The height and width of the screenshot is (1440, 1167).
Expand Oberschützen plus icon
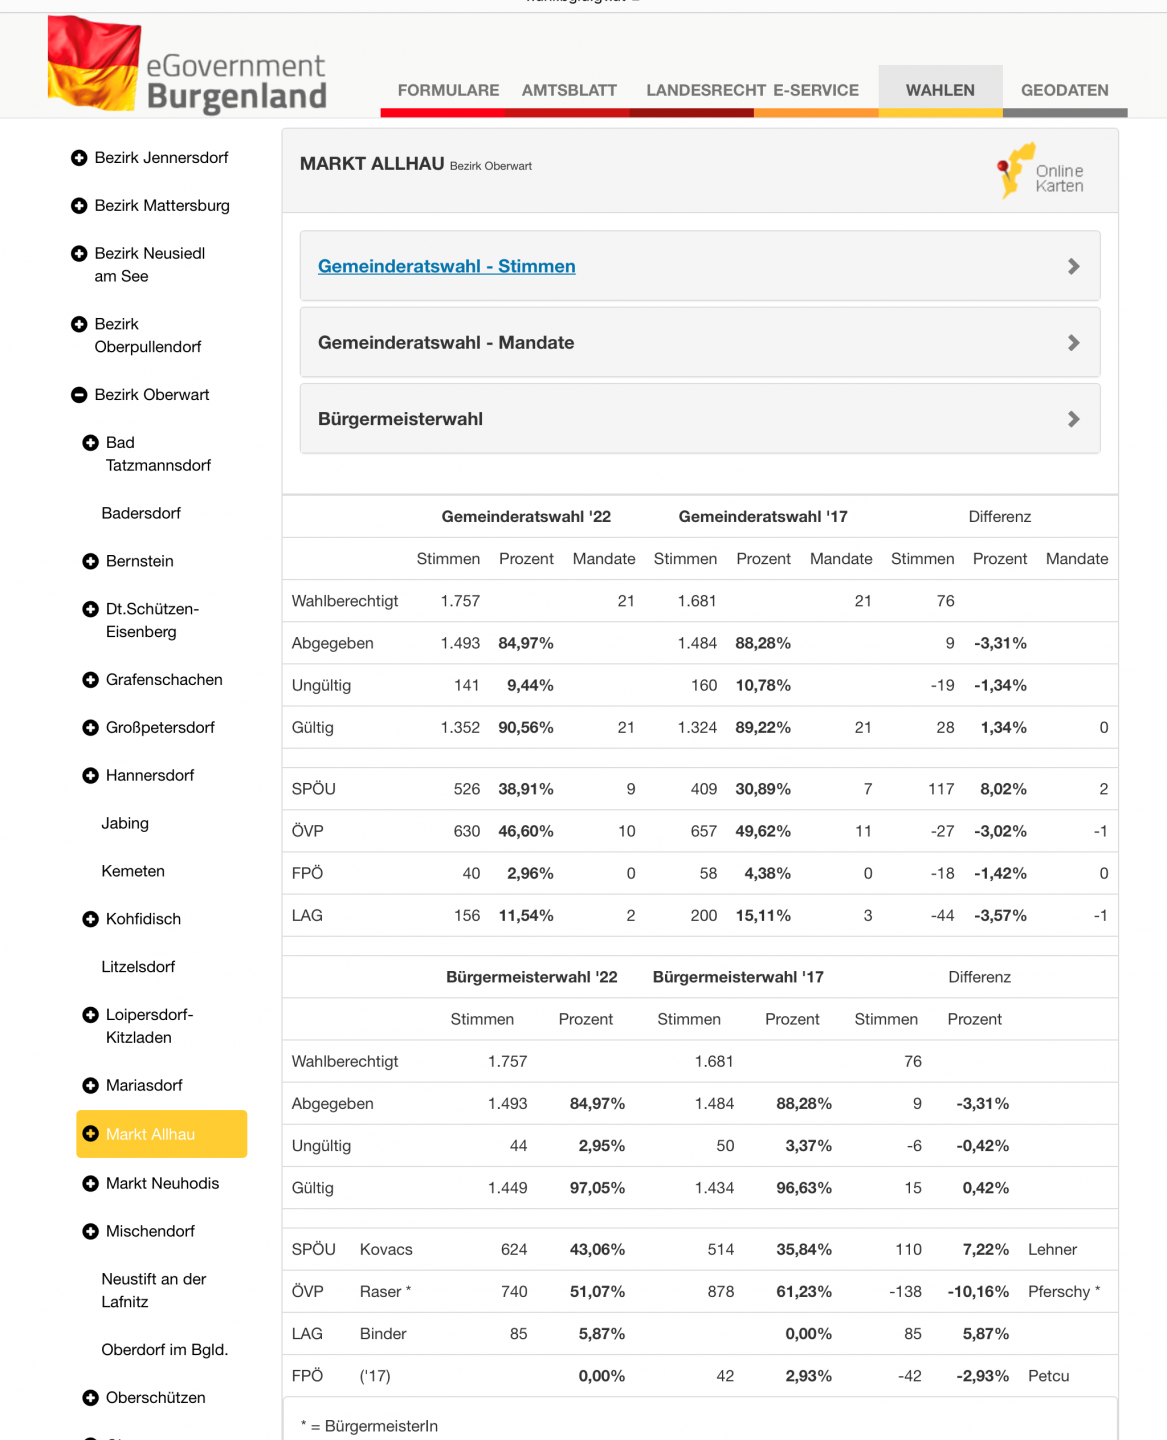coord(90,1398)
